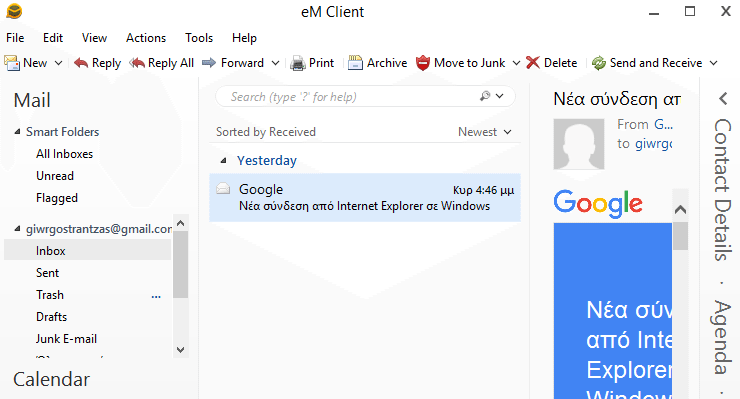Open the View menu
The image size is (740, 399).
pos(94,38)
